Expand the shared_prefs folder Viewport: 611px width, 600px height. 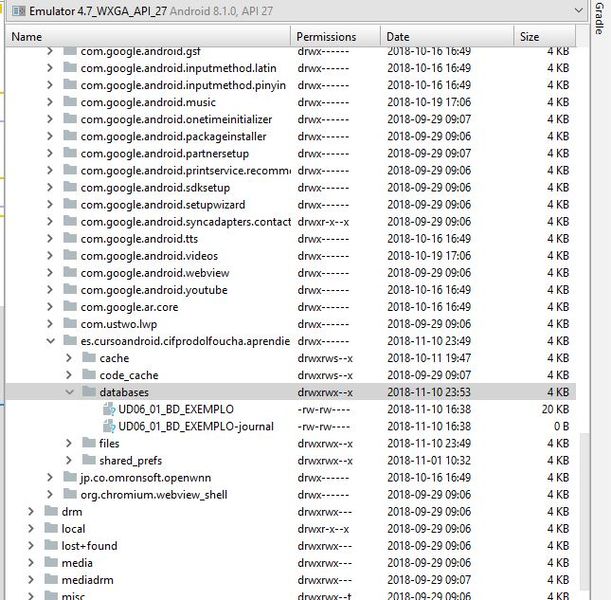click(x=69, y=461)
